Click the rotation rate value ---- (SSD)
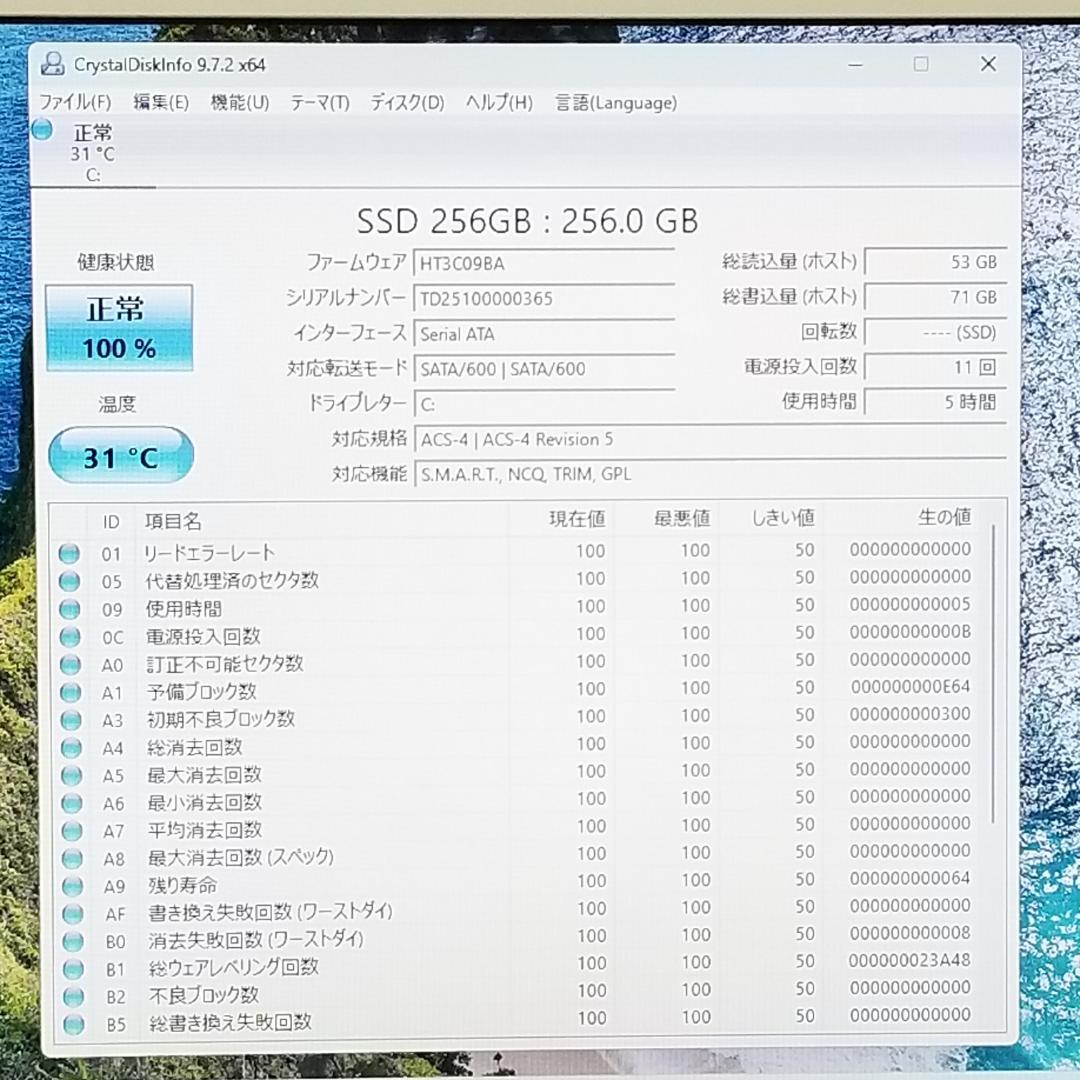 935,333
